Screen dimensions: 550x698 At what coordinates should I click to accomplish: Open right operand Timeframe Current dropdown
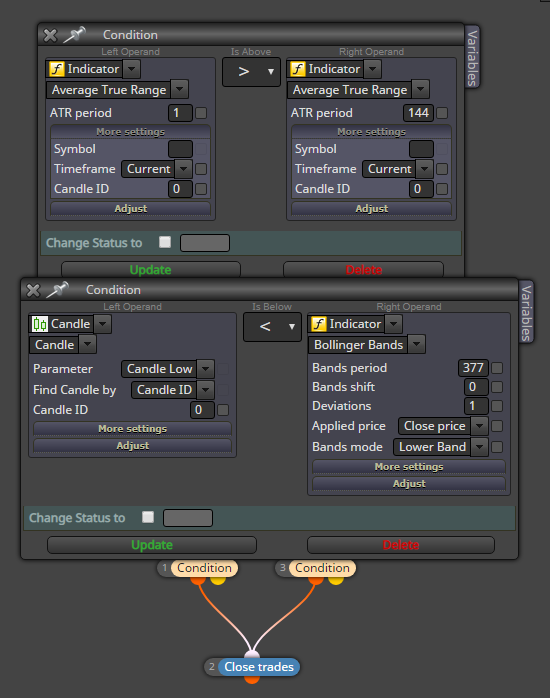coord(425,169)
